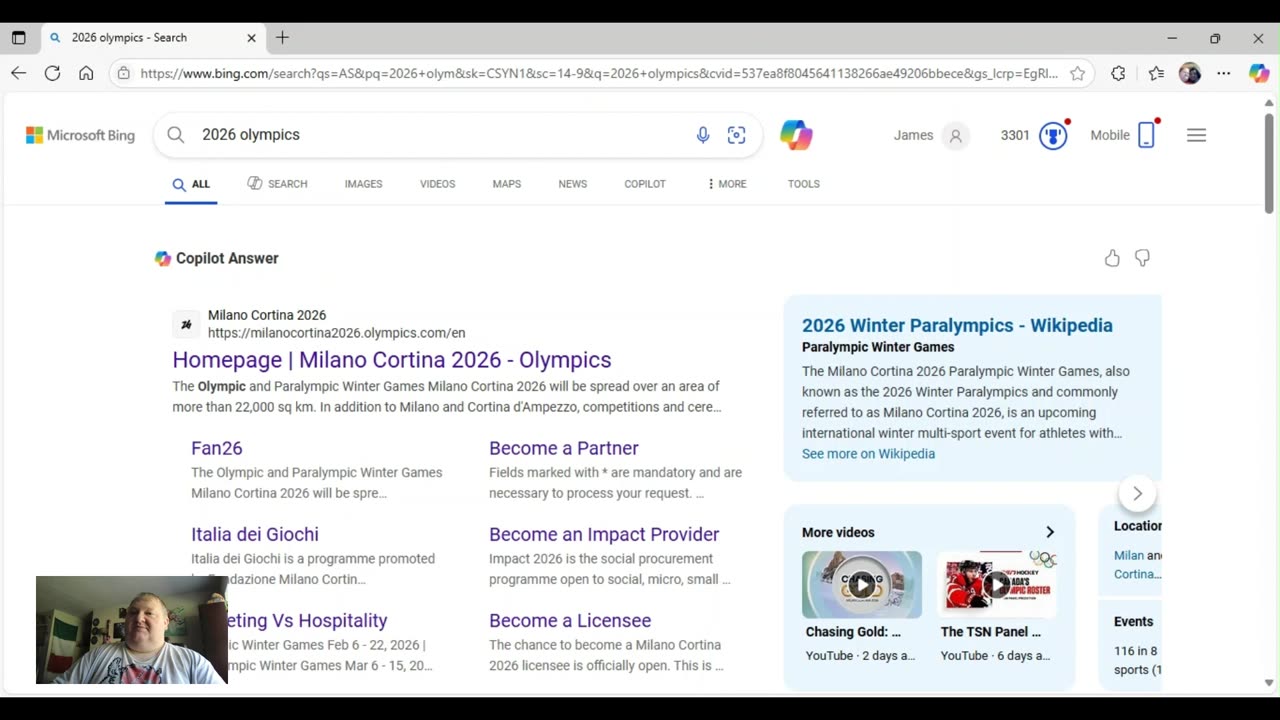Open the Mobile phone icon

coord(1146,135)
